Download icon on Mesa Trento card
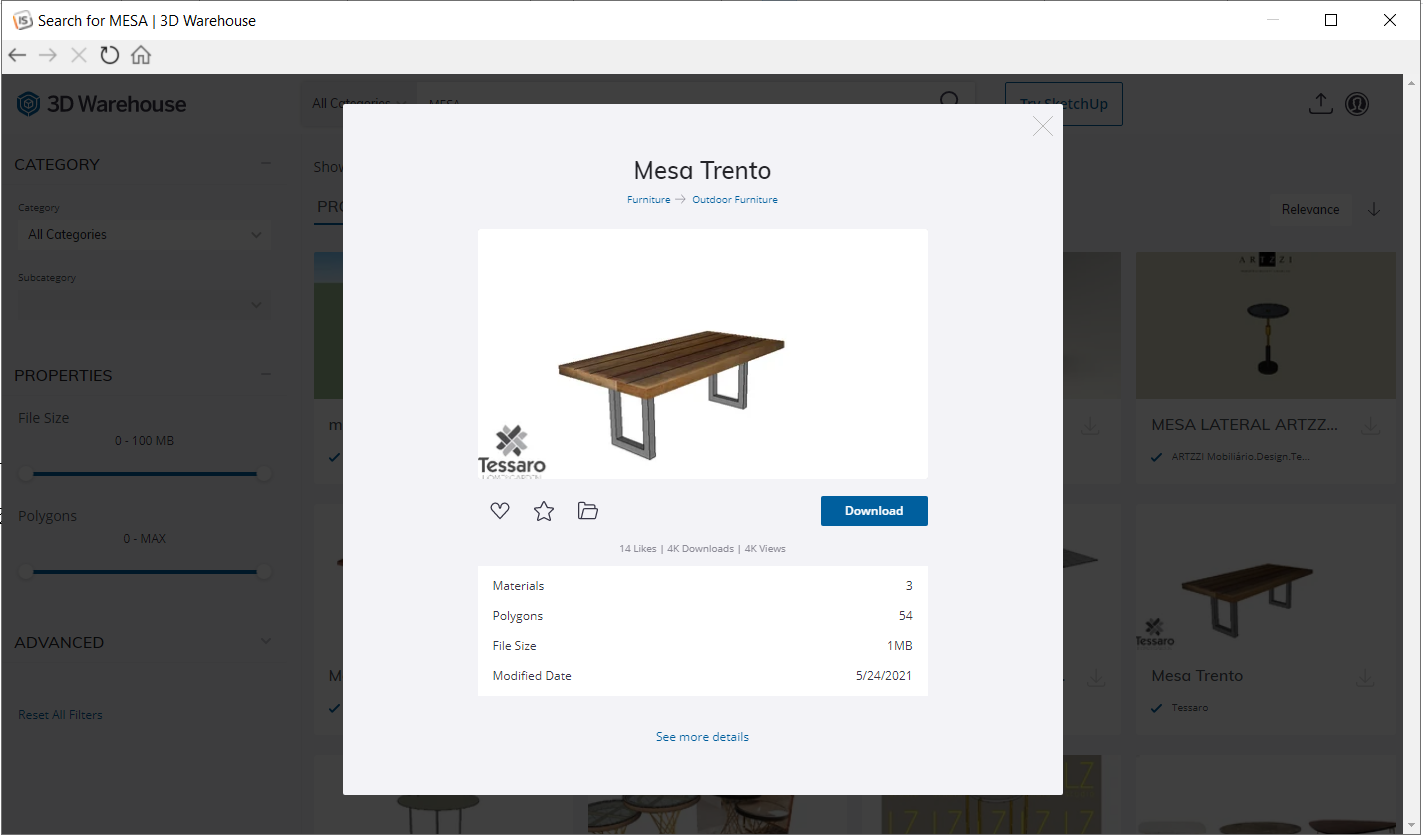 (x=1366, y=677)
